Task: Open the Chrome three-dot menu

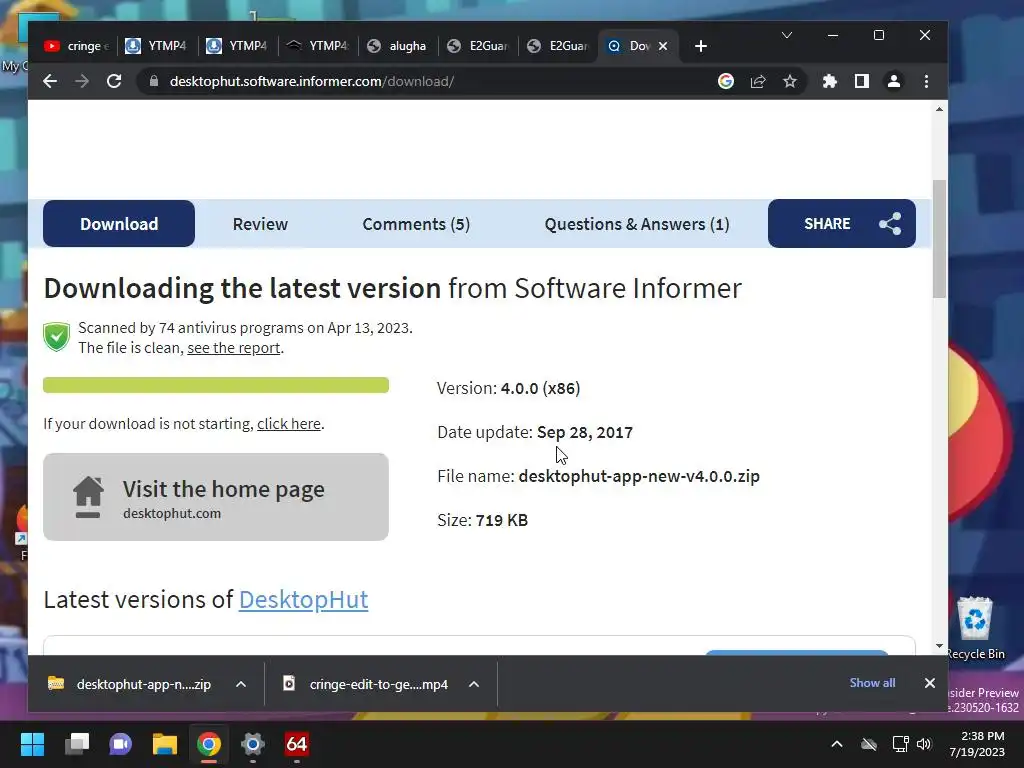Action: click(x=926, y=82)
